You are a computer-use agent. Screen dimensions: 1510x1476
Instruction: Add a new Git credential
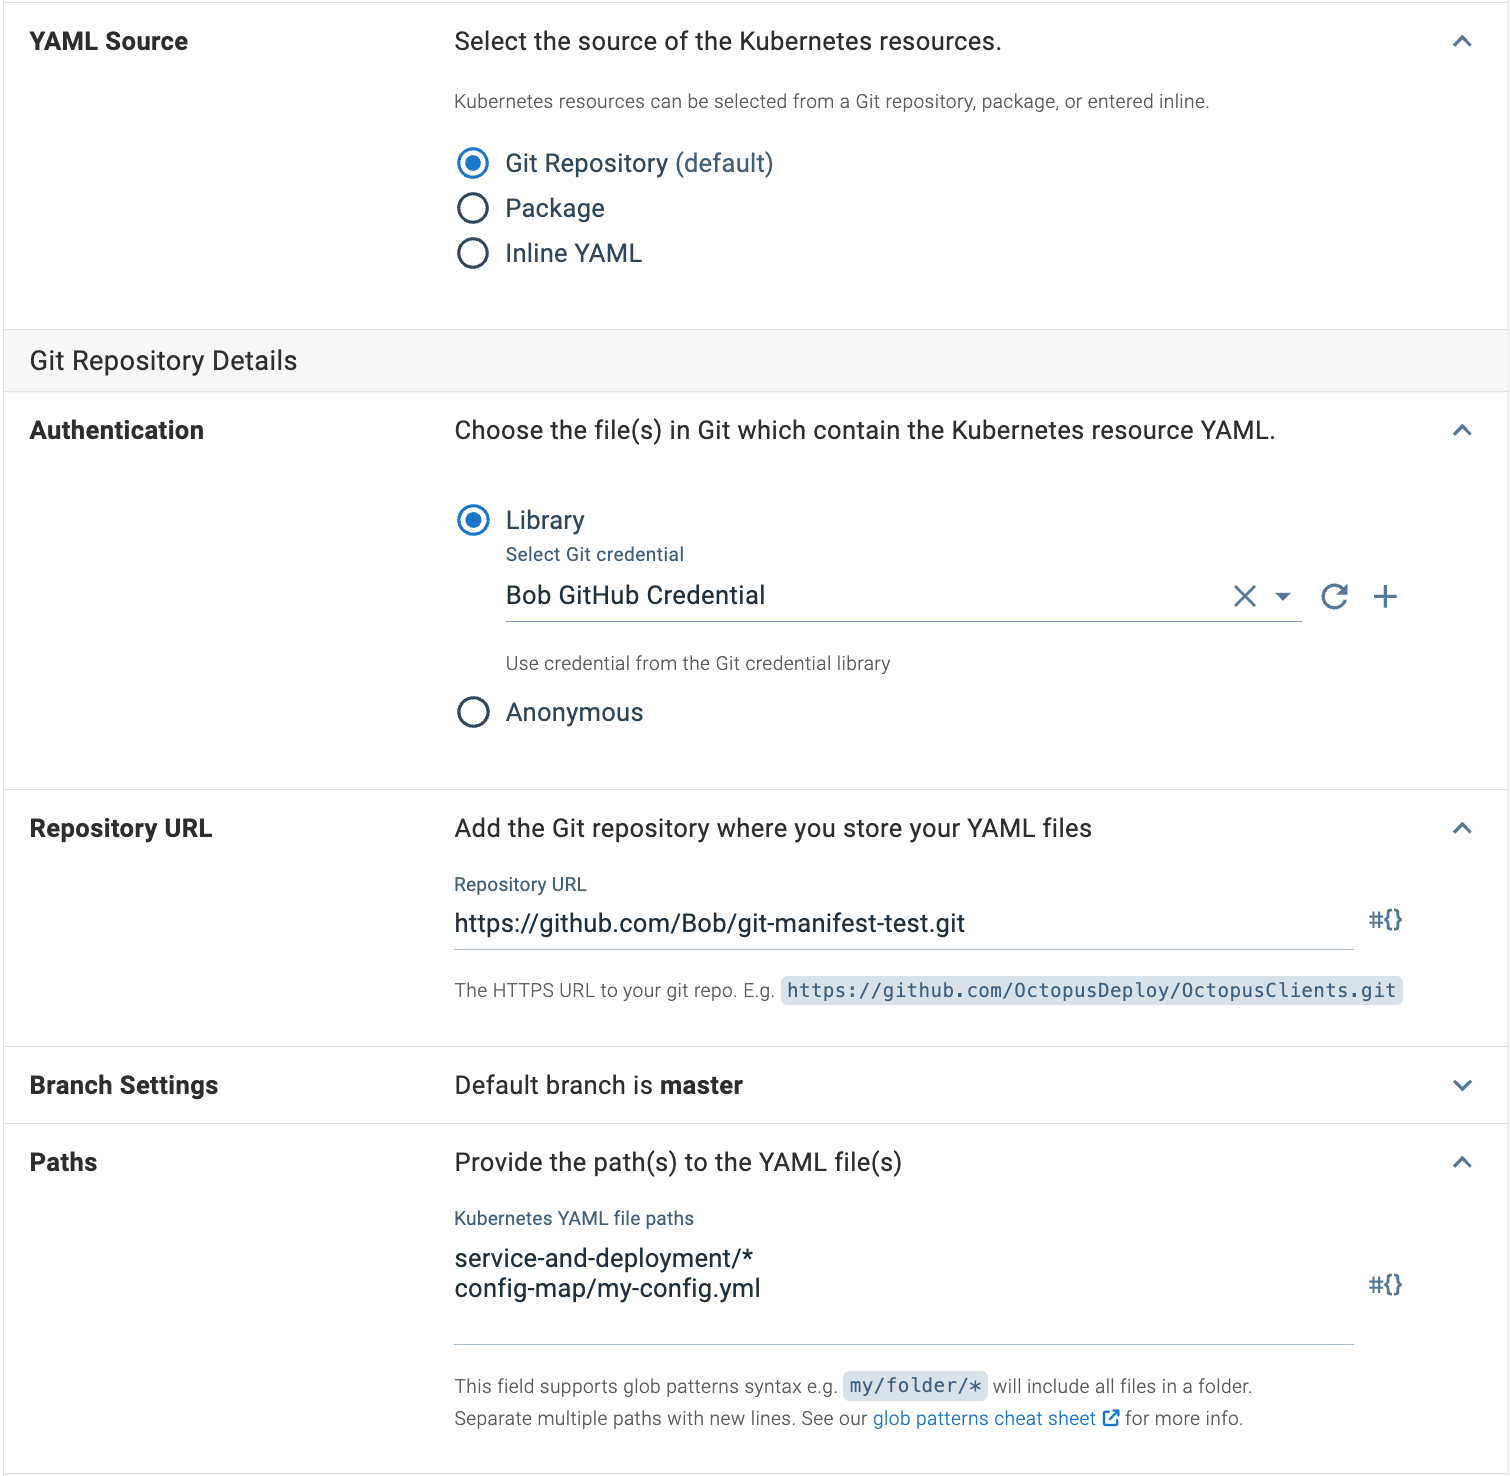tap(1386, 596)
